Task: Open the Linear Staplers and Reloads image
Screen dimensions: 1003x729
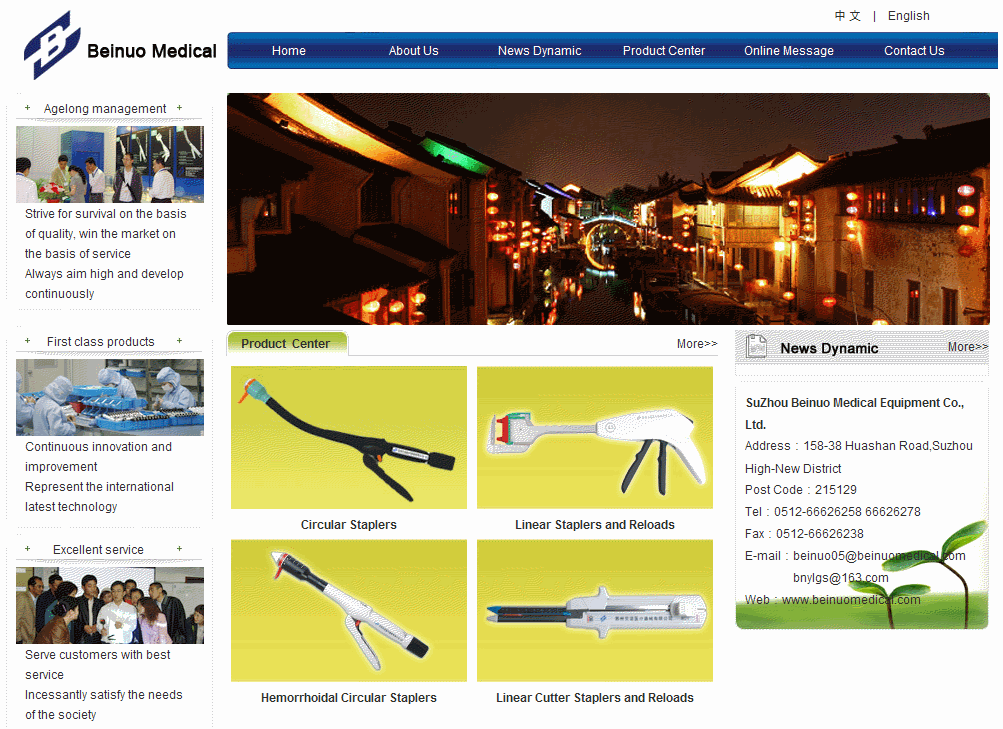Action: pyautogui.click(x=595, y=438)
